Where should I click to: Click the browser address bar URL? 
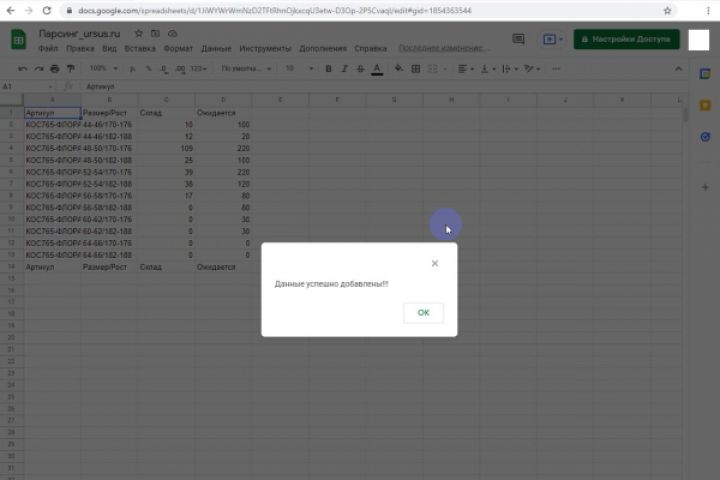[x=275, y=11]
